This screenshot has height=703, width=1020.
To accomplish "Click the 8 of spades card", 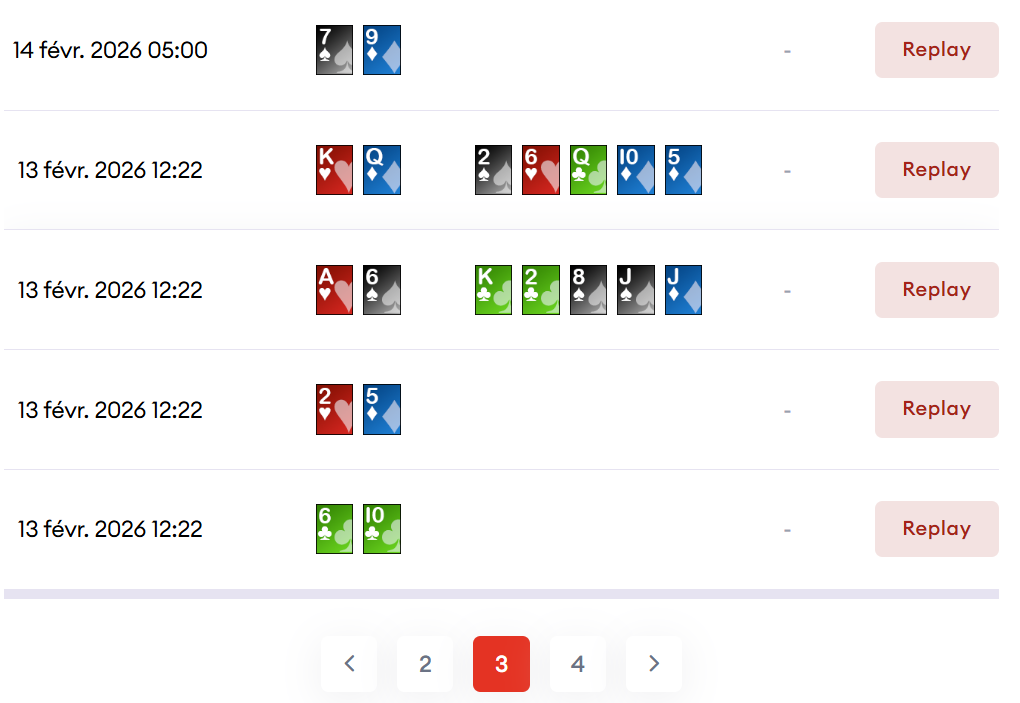I will click(x=588, y=290).
